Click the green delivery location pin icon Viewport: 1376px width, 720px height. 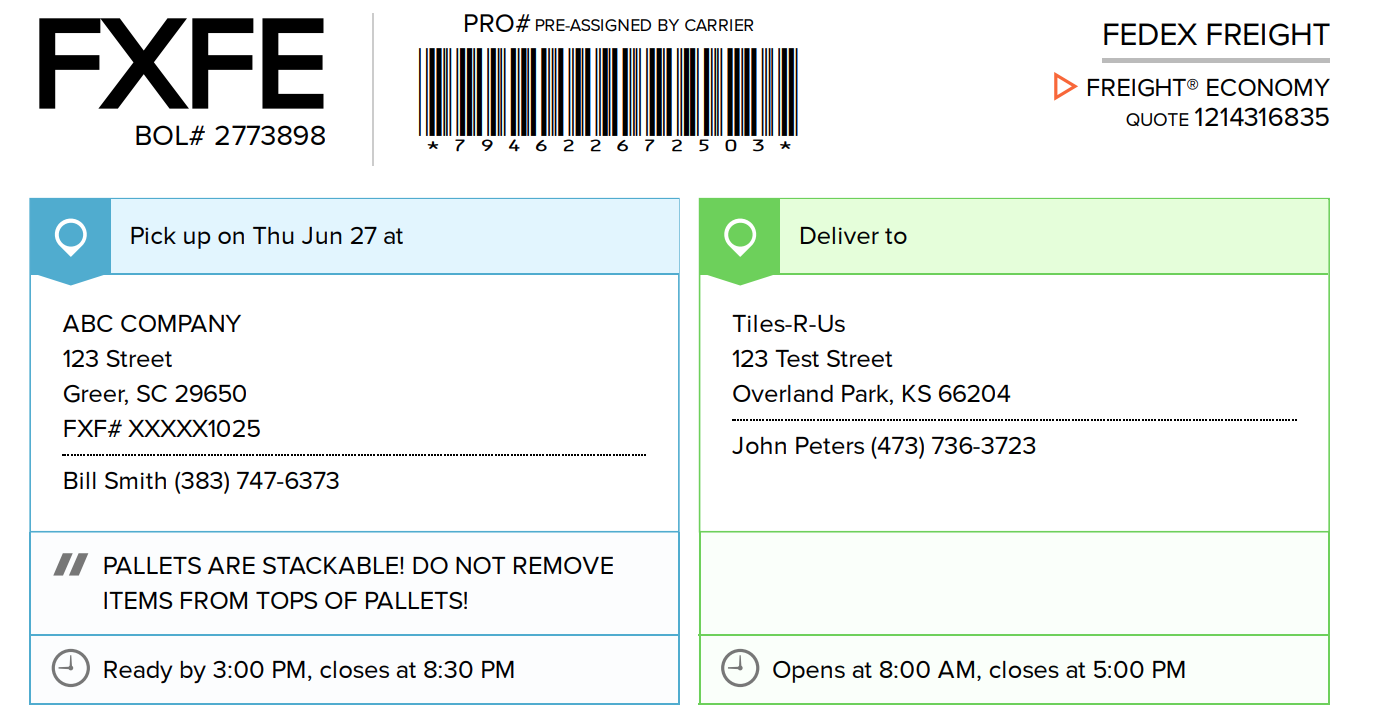pos(739,238)
